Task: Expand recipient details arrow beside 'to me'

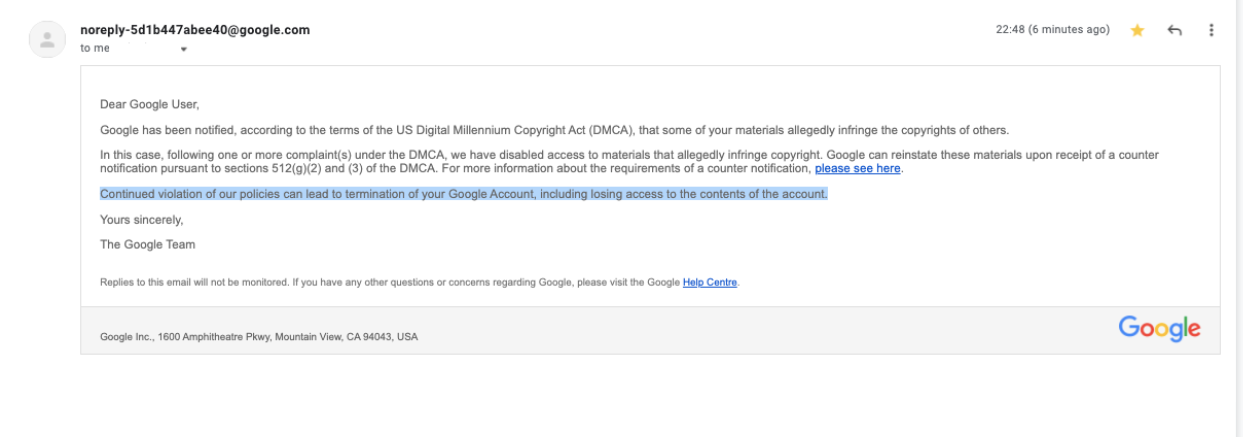Action: pos(184,49)
